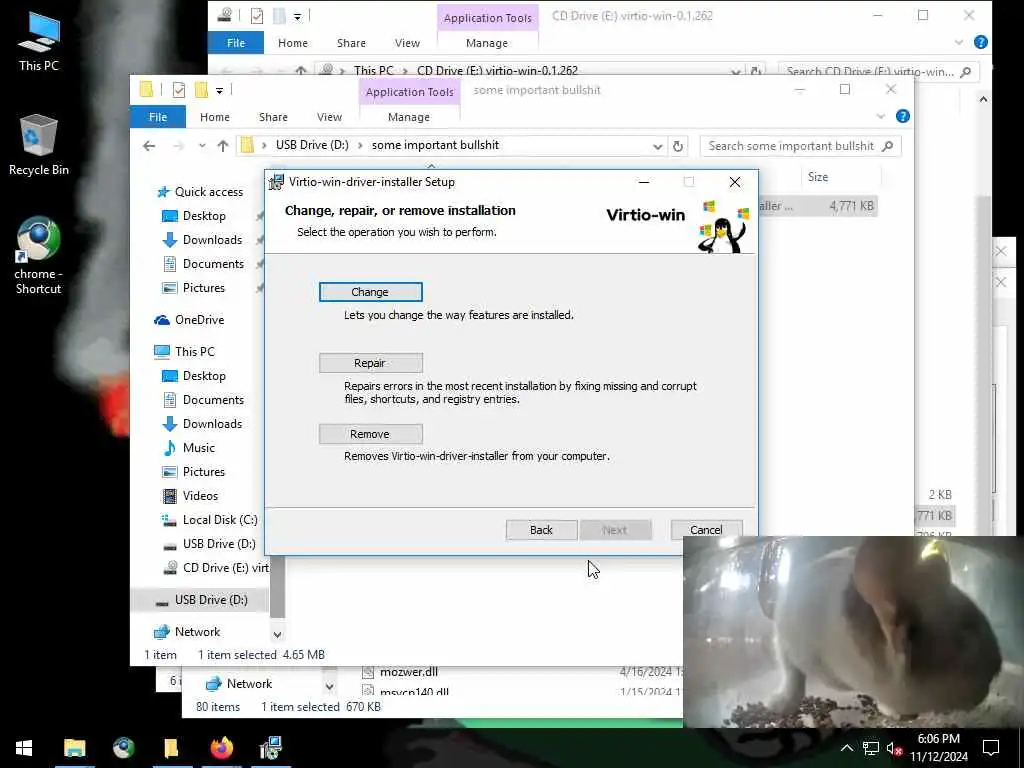1024x768 pixels.
Task: Open Manage tab in CD Drive window
Action: click(487, 42)
